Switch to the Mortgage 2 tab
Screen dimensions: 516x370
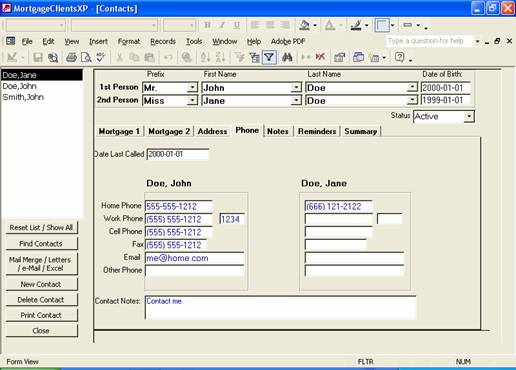coord(169,131)
